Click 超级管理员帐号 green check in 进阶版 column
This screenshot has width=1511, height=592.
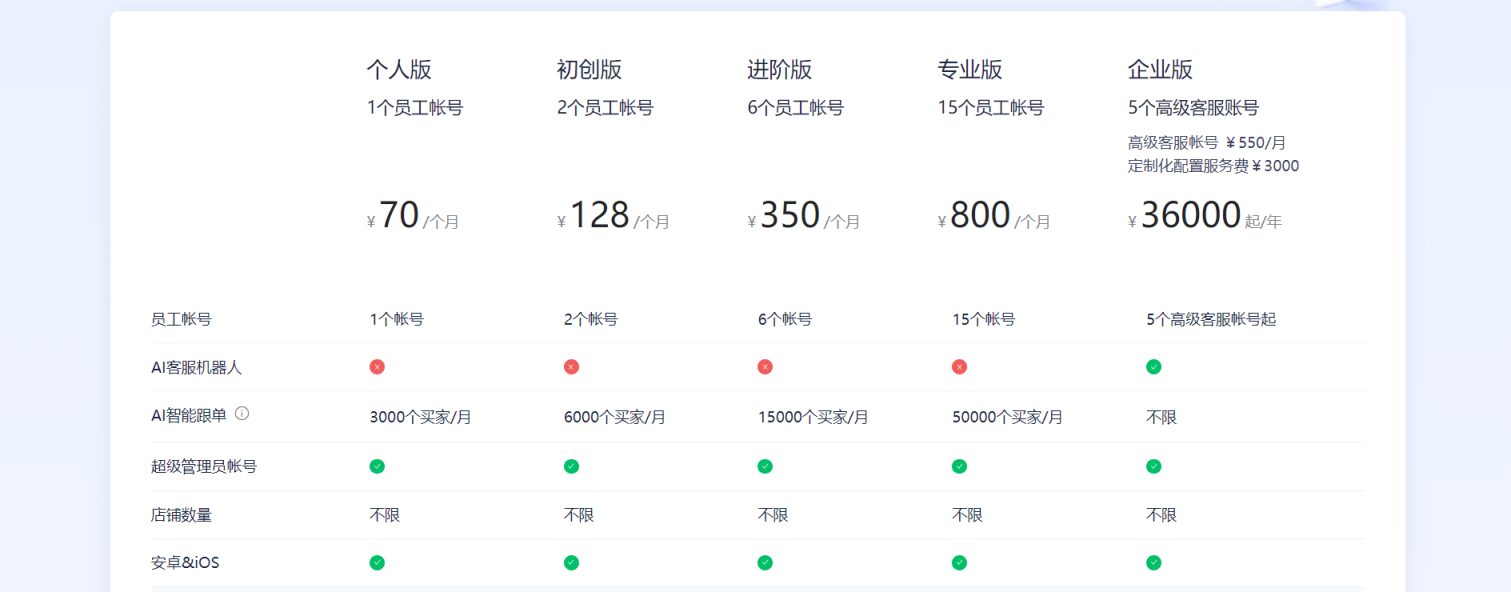click(x=765, y=466)
